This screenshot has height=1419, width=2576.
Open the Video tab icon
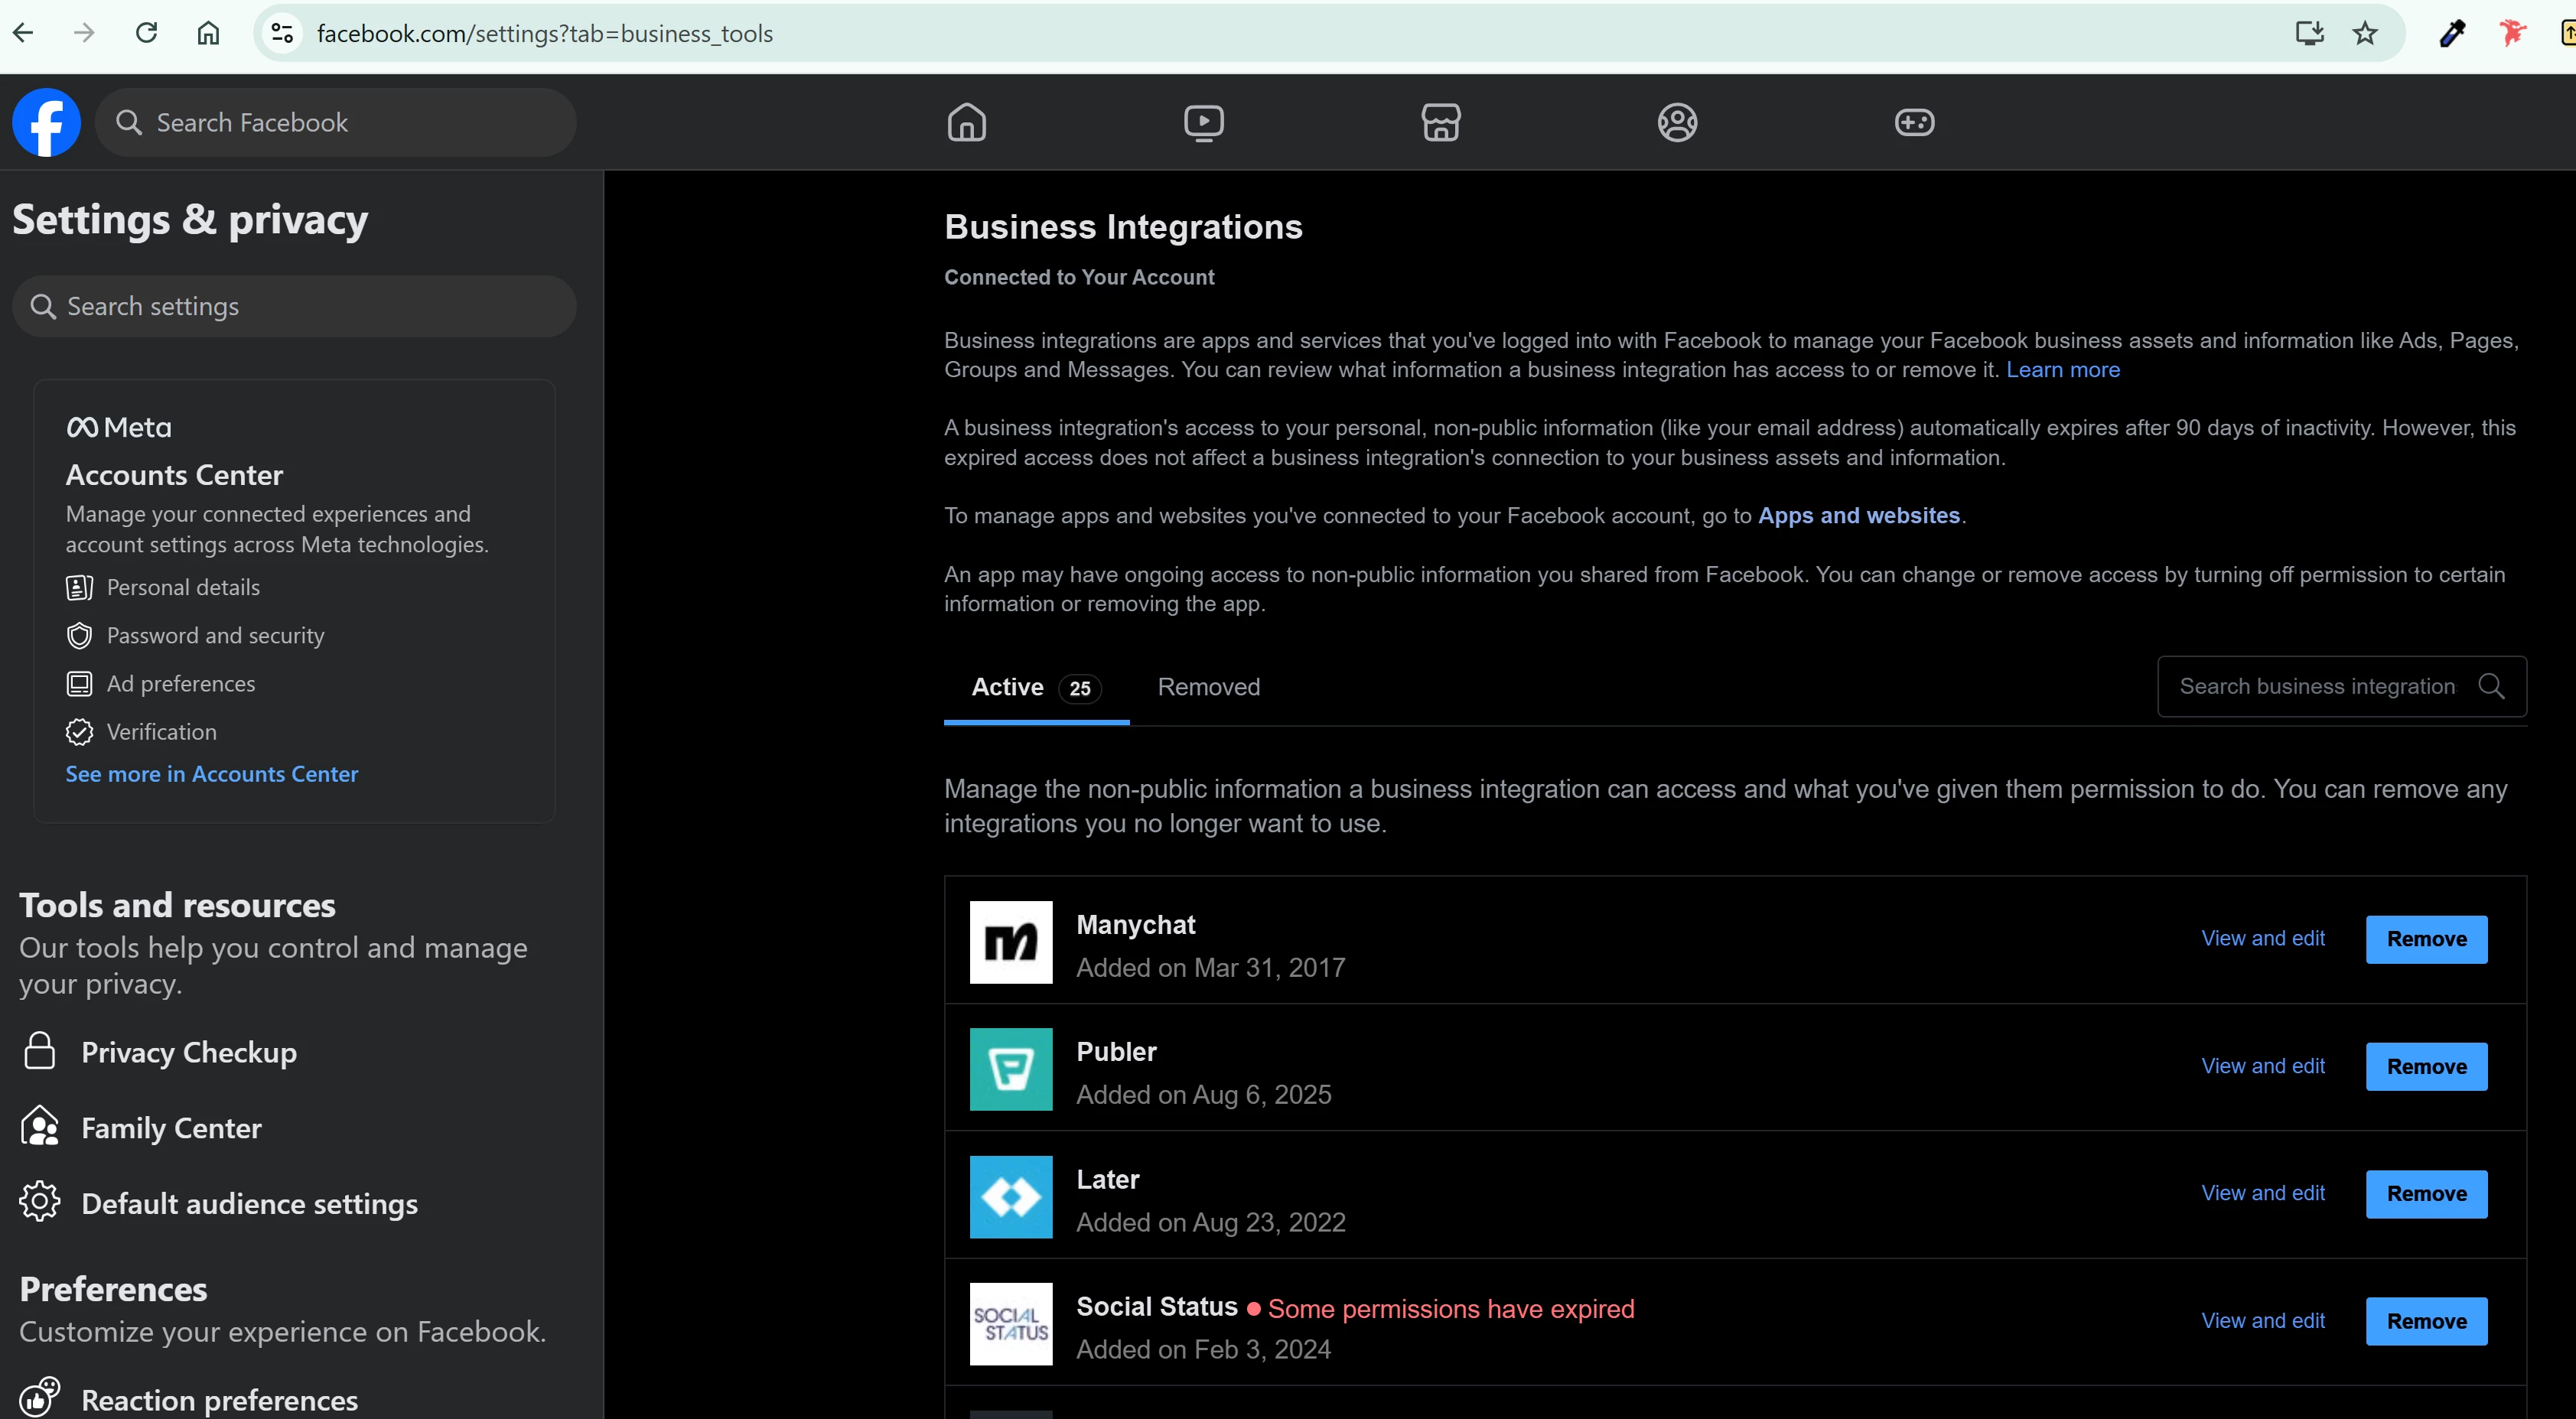1203,122
